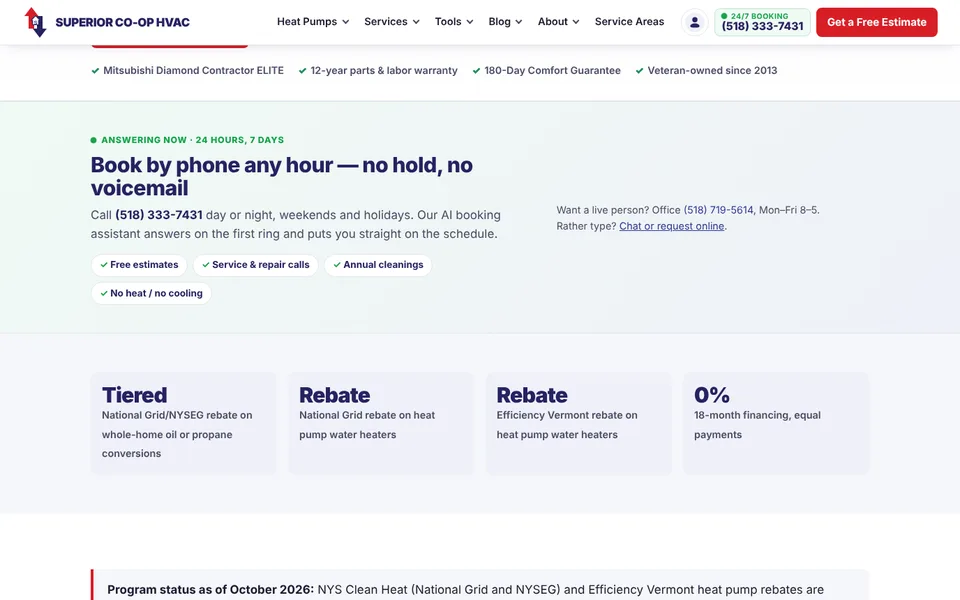Select the Annual cleanings chip
960x600 pixels.
point(378,265)
